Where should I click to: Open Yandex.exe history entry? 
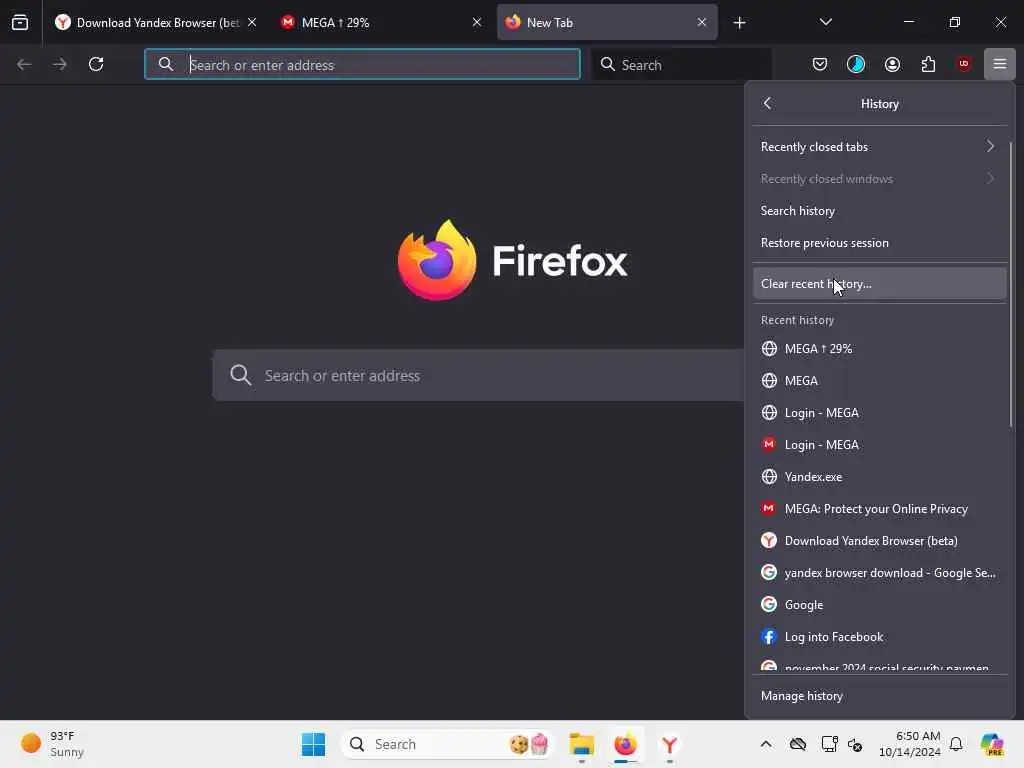pos(879,476)
